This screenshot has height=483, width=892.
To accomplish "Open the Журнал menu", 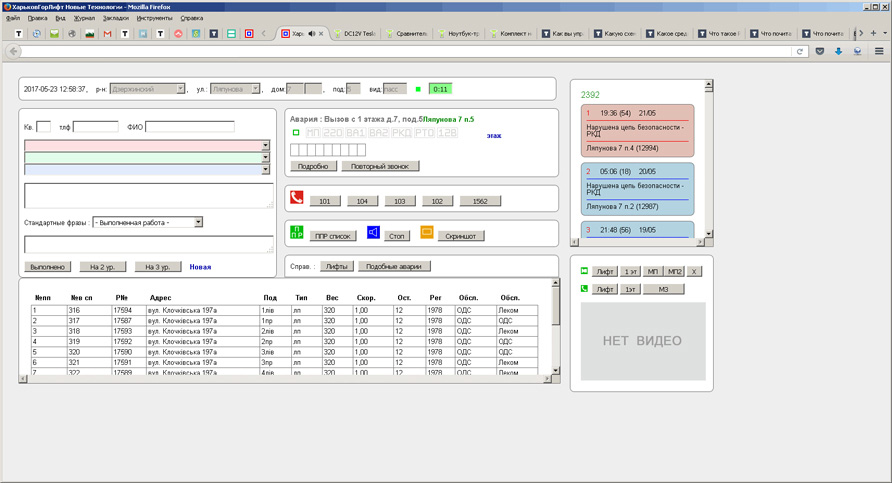I will pyautogui.click(x=85, y=18).
